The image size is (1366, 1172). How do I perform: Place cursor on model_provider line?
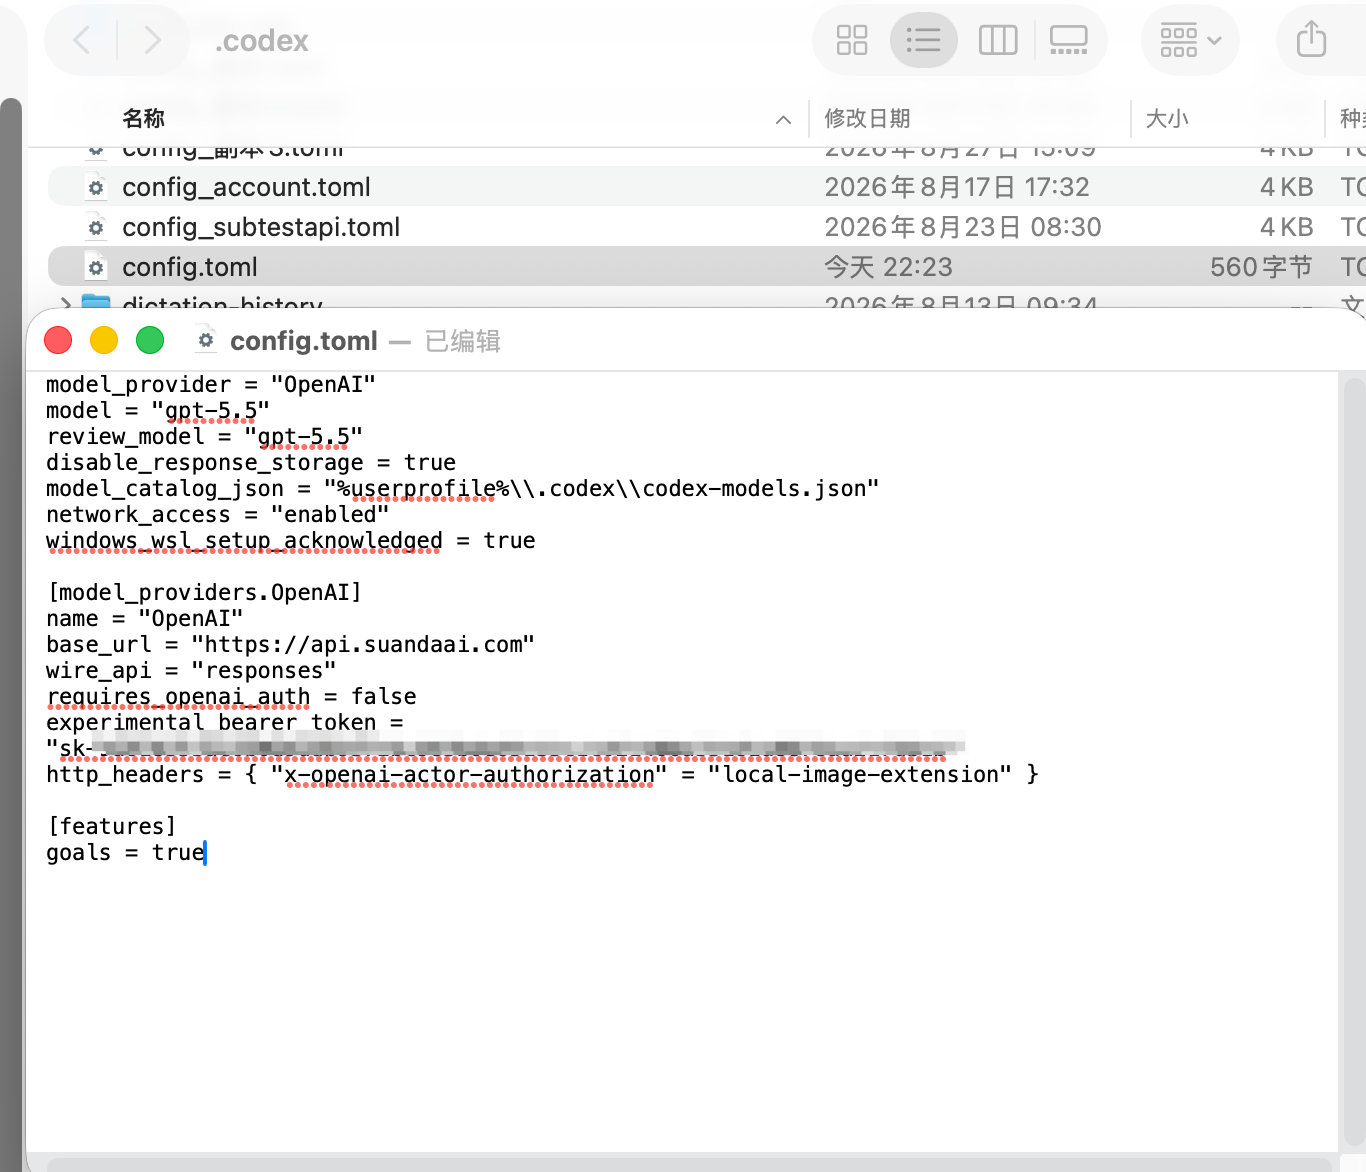coord(211,385)
